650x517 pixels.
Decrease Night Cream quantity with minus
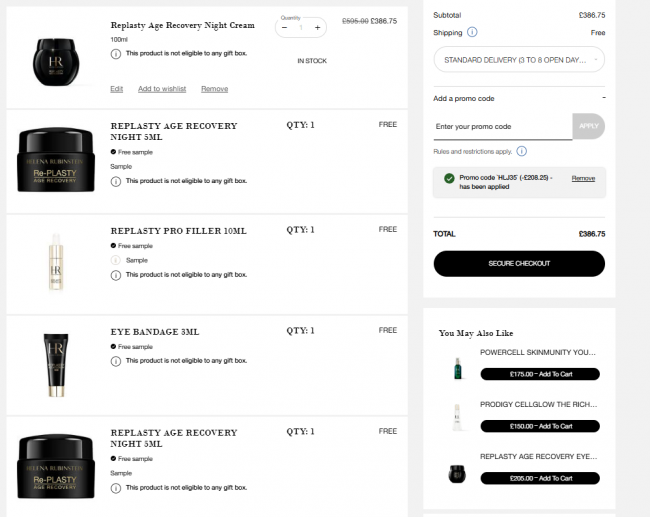tap(284, 28)
